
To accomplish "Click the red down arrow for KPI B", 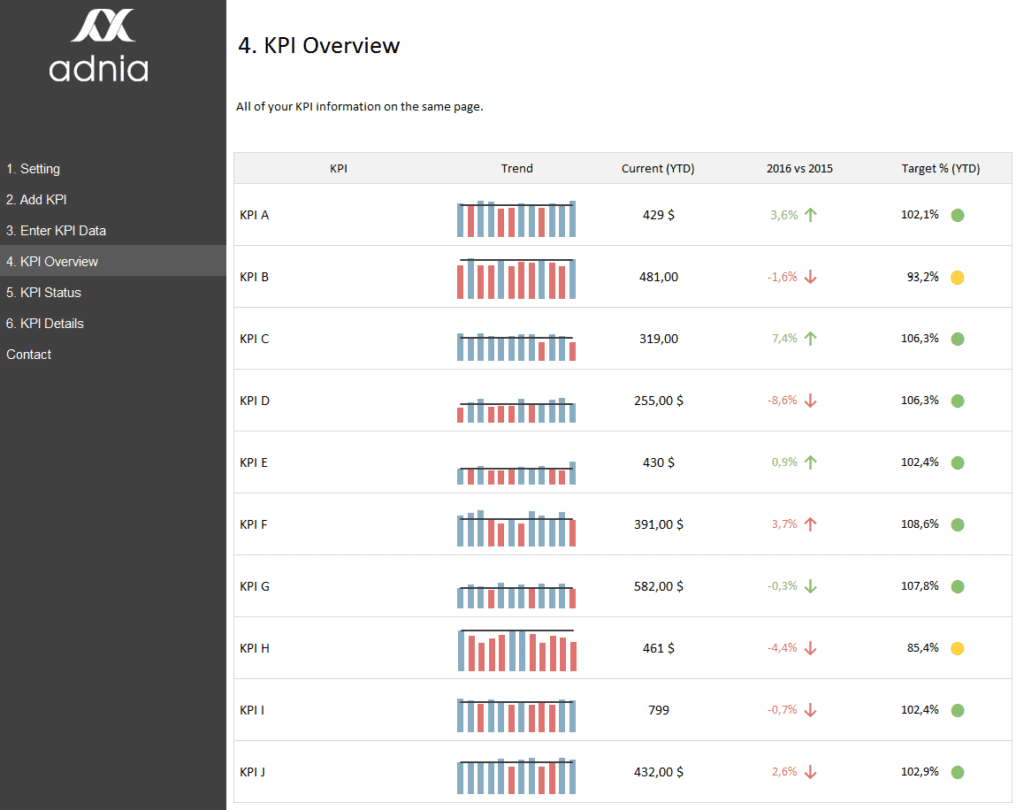I will coord(810,277).
